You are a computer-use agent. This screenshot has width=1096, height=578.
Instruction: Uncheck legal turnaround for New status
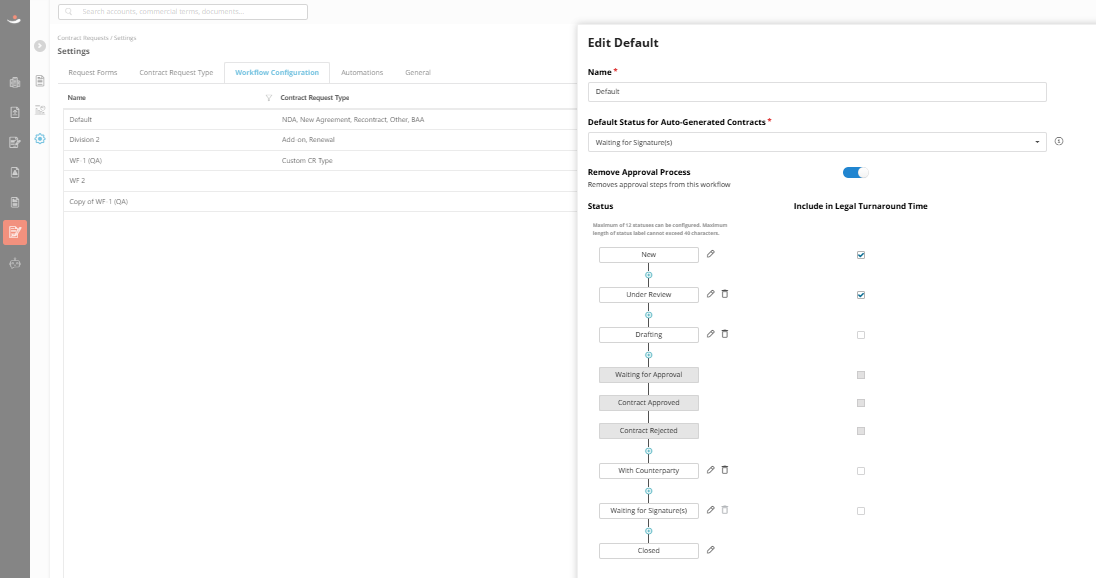tap(860, 255)
